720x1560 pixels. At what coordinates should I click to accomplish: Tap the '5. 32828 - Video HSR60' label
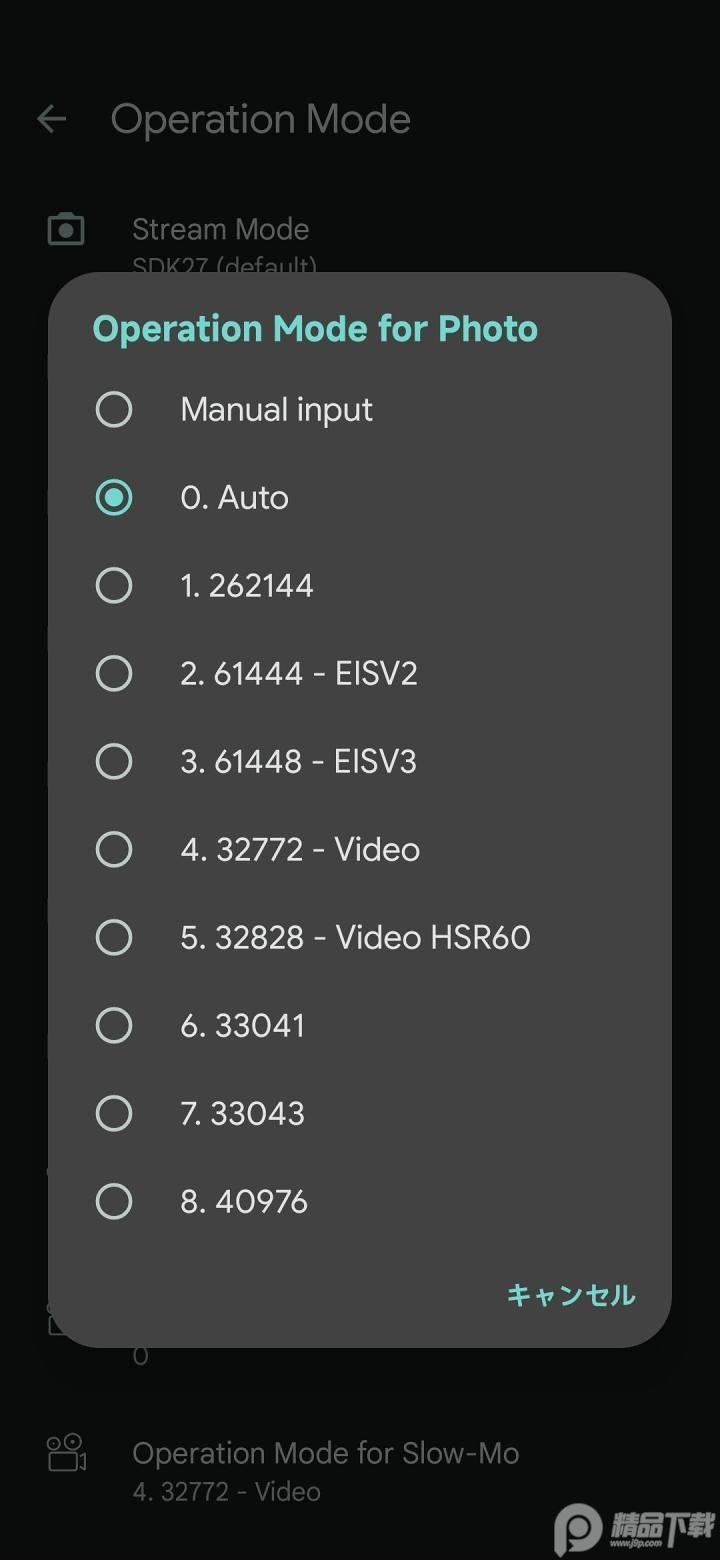coord(355,937)
